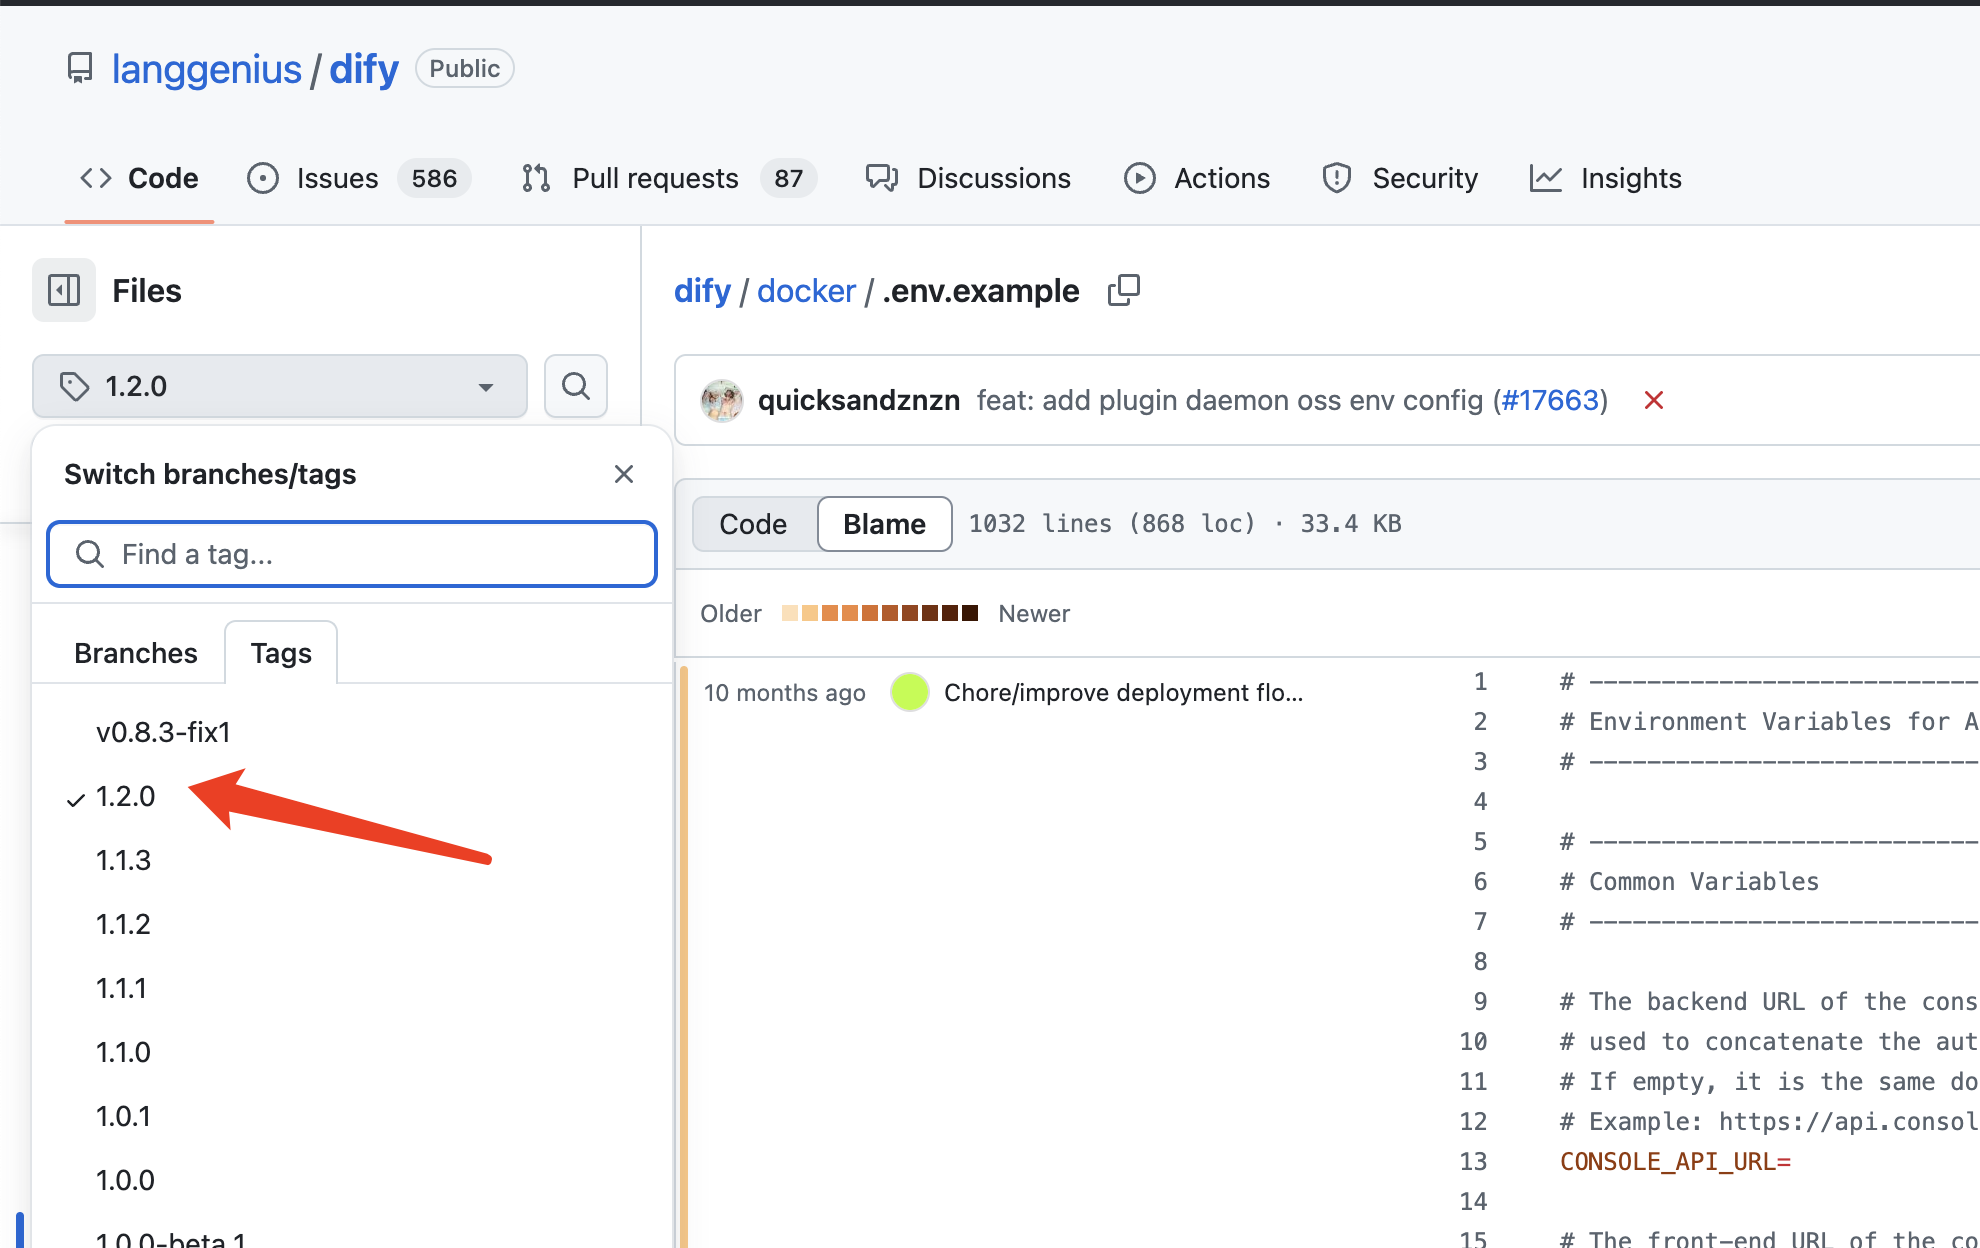Collapse the Files side panel icon
The width and height of the screenshot is (1980, 1248).
click(x=64, y=290)
